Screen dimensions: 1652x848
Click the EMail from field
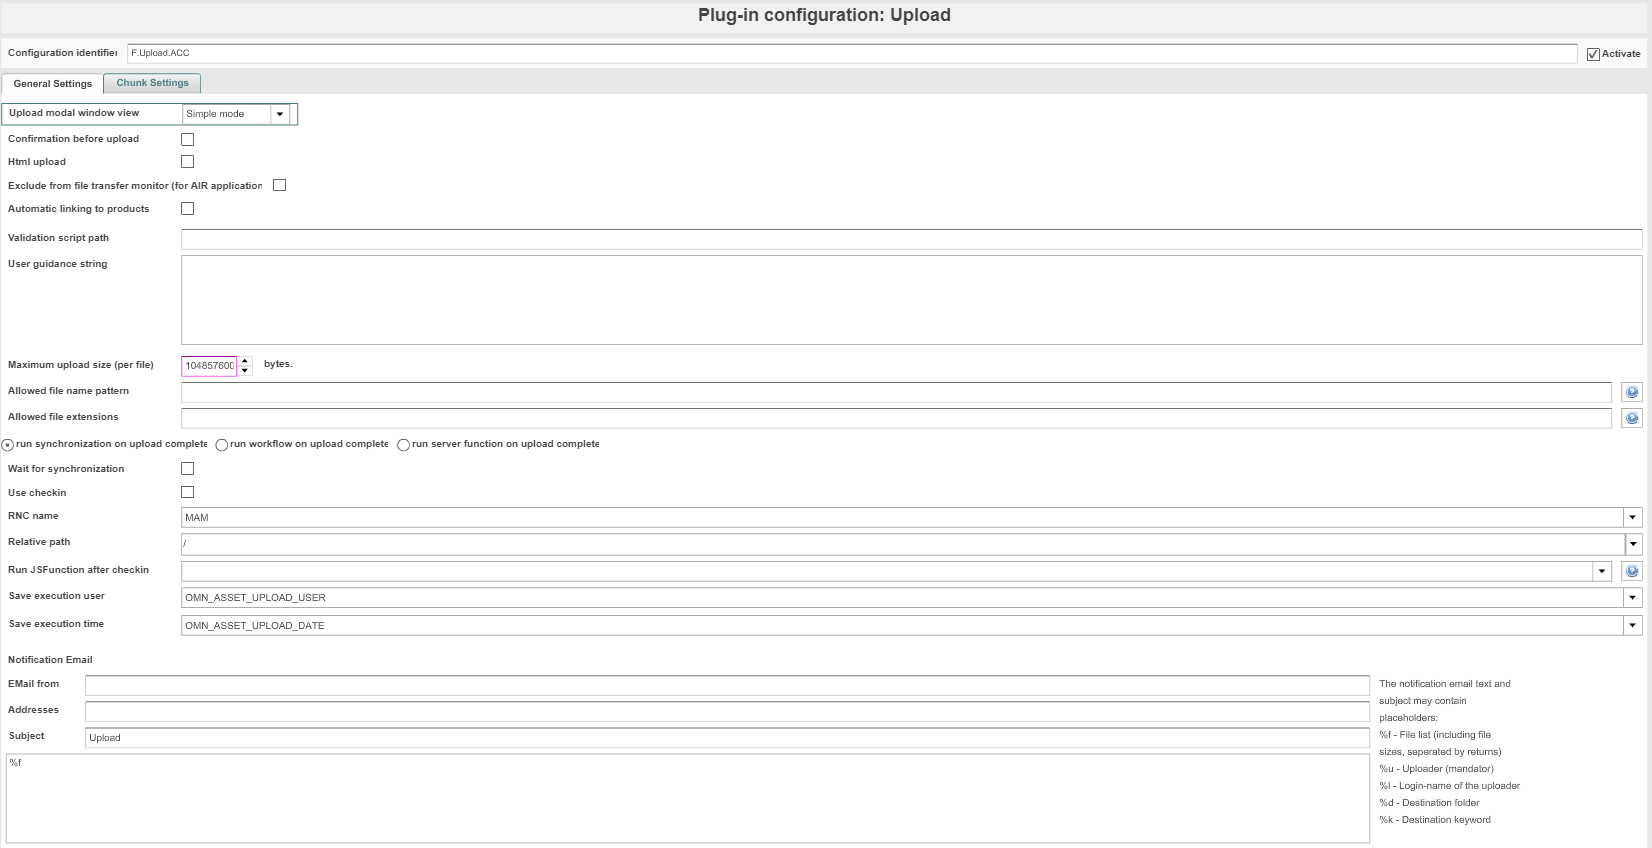(x=727, y=685)
